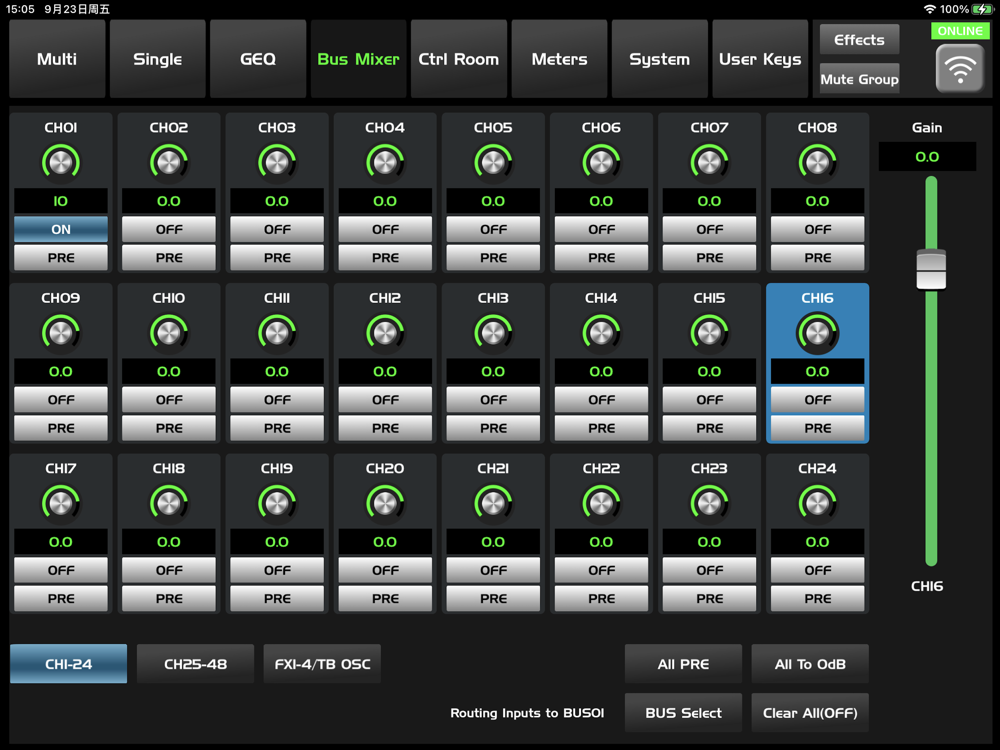The width and height of the screenshot is (1000, 750).
Task: Open BUS Select
Action: tap(683, 712)
